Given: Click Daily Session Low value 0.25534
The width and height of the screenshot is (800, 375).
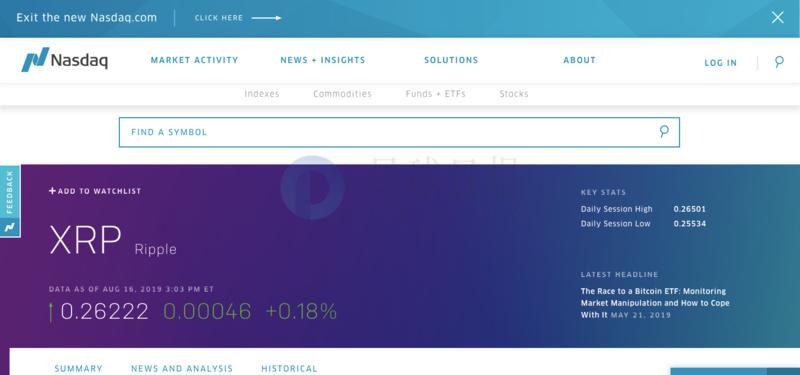Looking at the screenshot, I should click(x=690, y=224).
